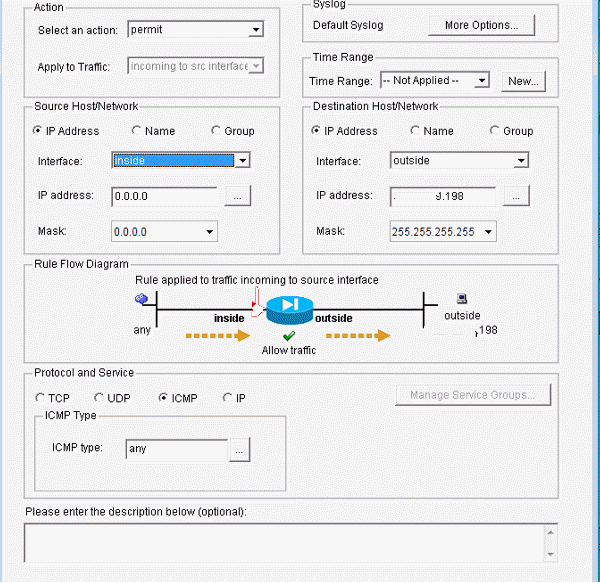
Task: Click Manage Service Groups button
Action: tap(473, 395)
